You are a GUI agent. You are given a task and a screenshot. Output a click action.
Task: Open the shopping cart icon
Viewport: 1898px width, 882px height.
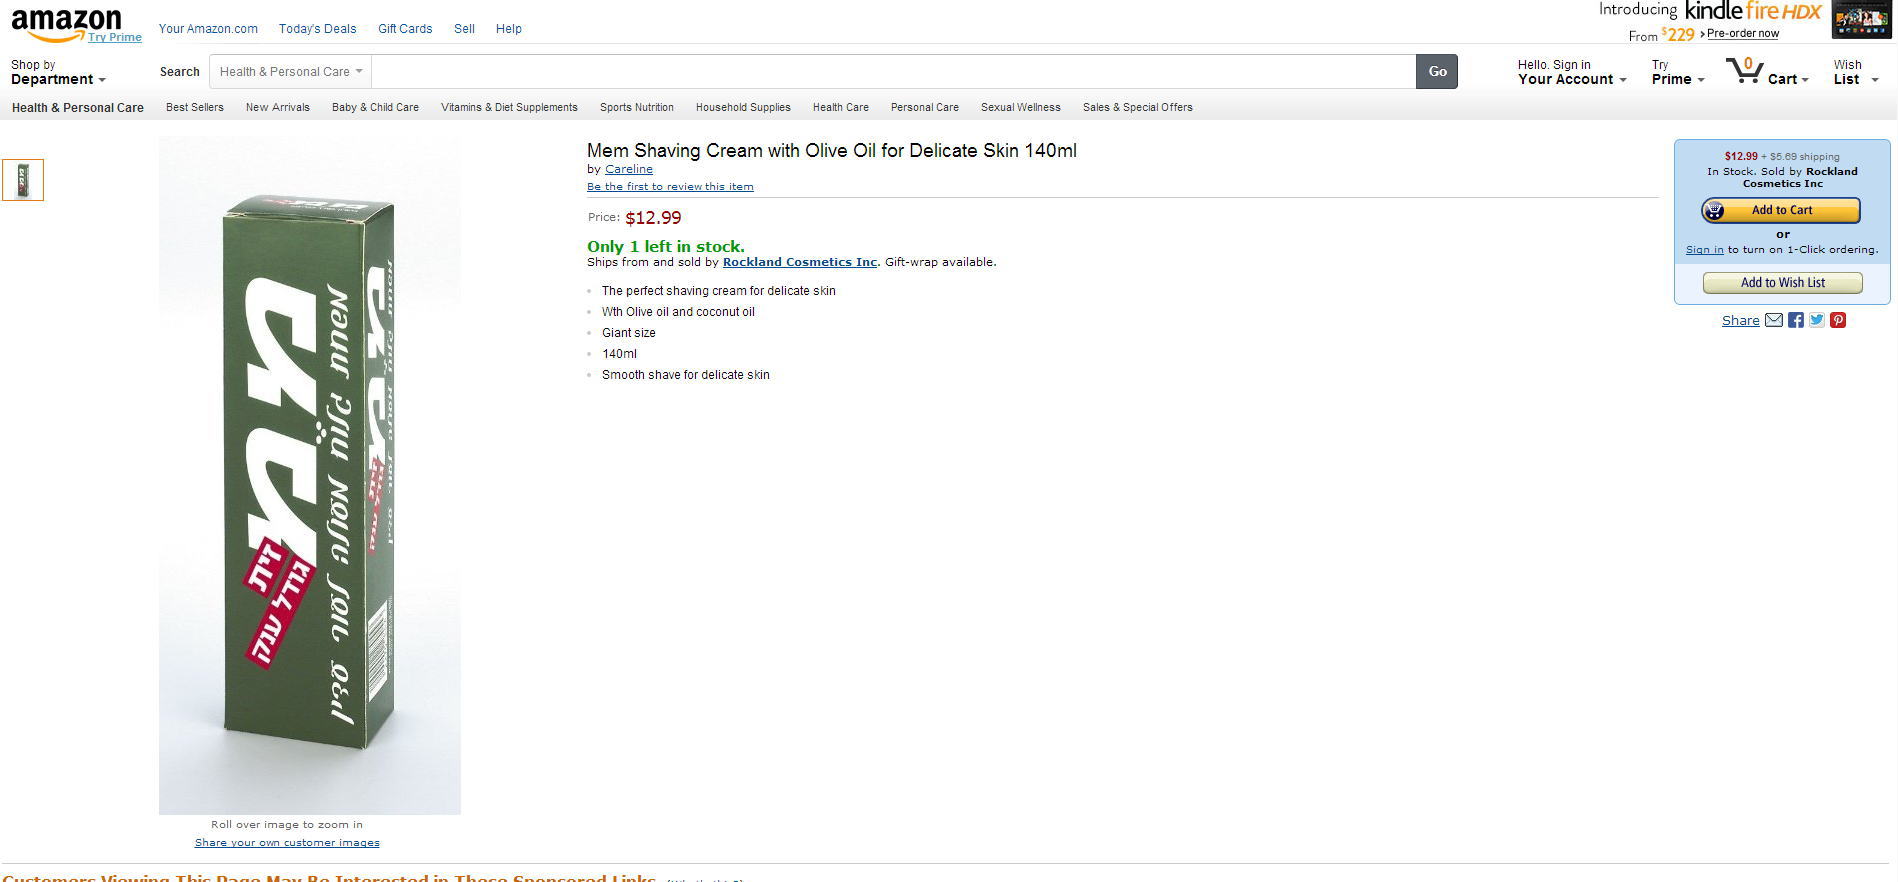click(x=1744, y=71)
